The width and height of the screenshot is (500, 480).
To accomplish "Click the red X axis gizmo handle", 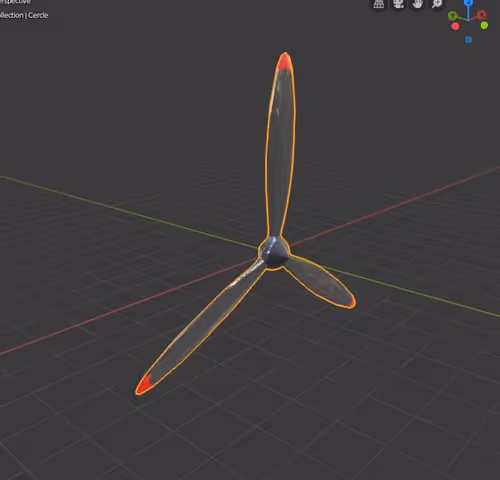I will (481, 15).
